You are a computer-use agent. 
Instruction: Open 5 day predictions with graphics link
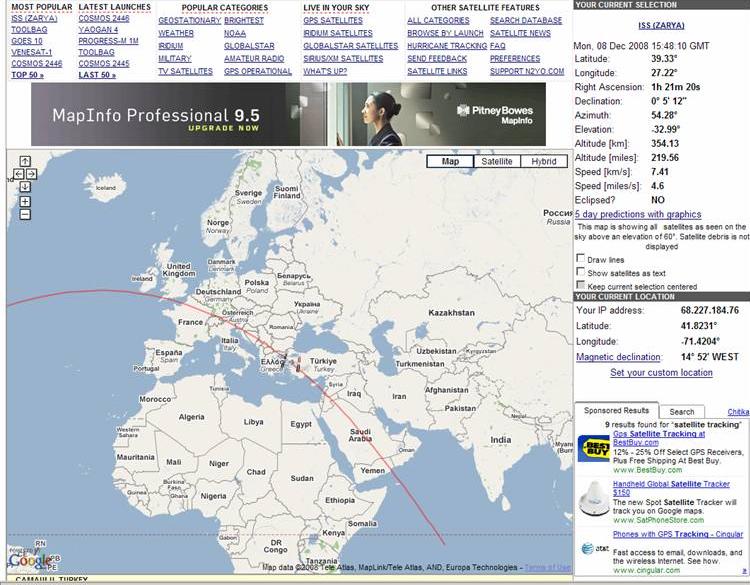pyautogui.click(x=638, y=214)
